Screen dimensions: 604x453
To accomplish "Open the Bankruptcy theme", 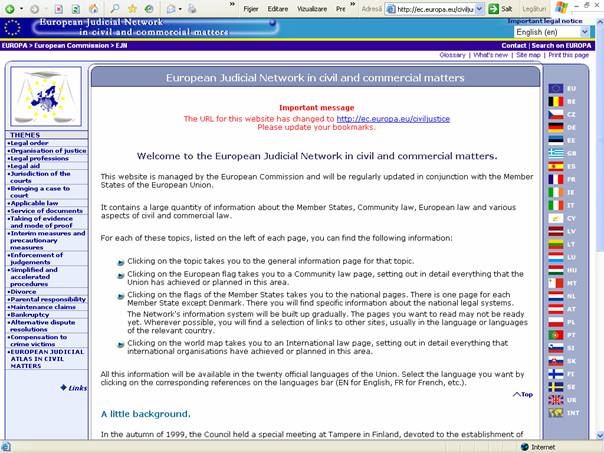I will click(29, 315).
